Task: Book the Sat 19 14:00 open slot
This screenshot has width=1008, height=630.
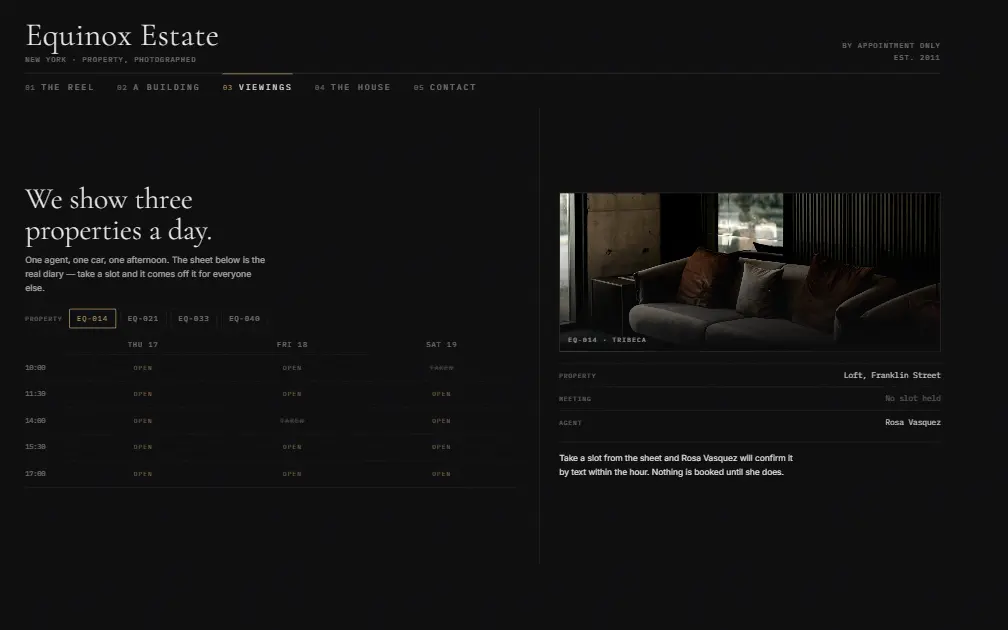Action: pos(441,421)
